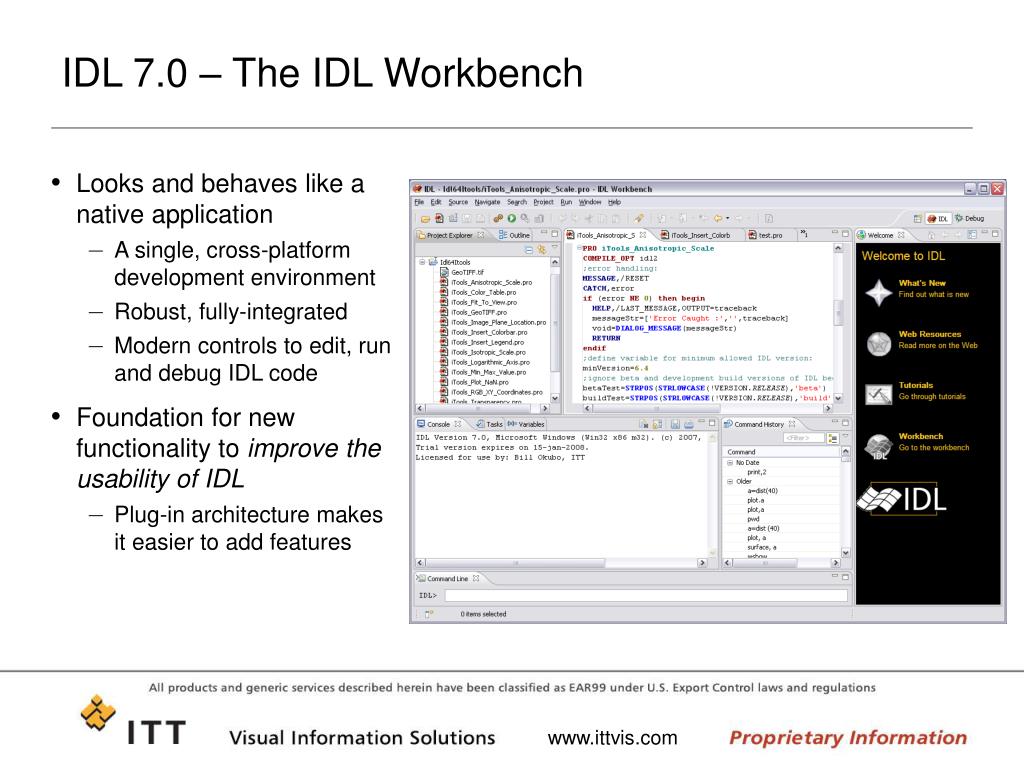This screenshot has height=768, width=1024.
Task: Select the print,2 history command
Action: [756, 472]
